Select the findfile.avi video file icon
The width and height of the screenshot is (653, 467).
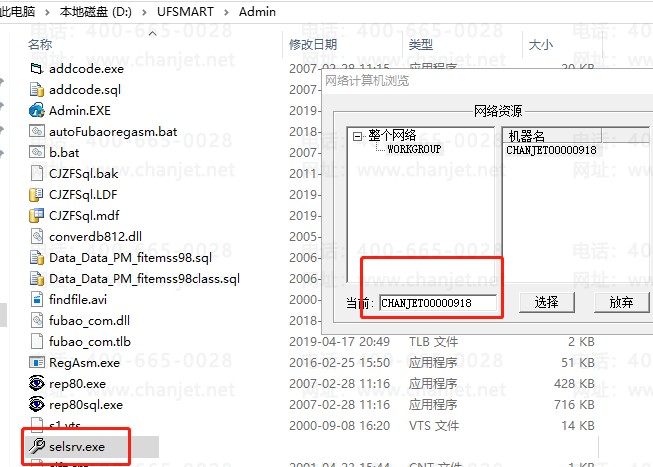(x=37, y=300)
